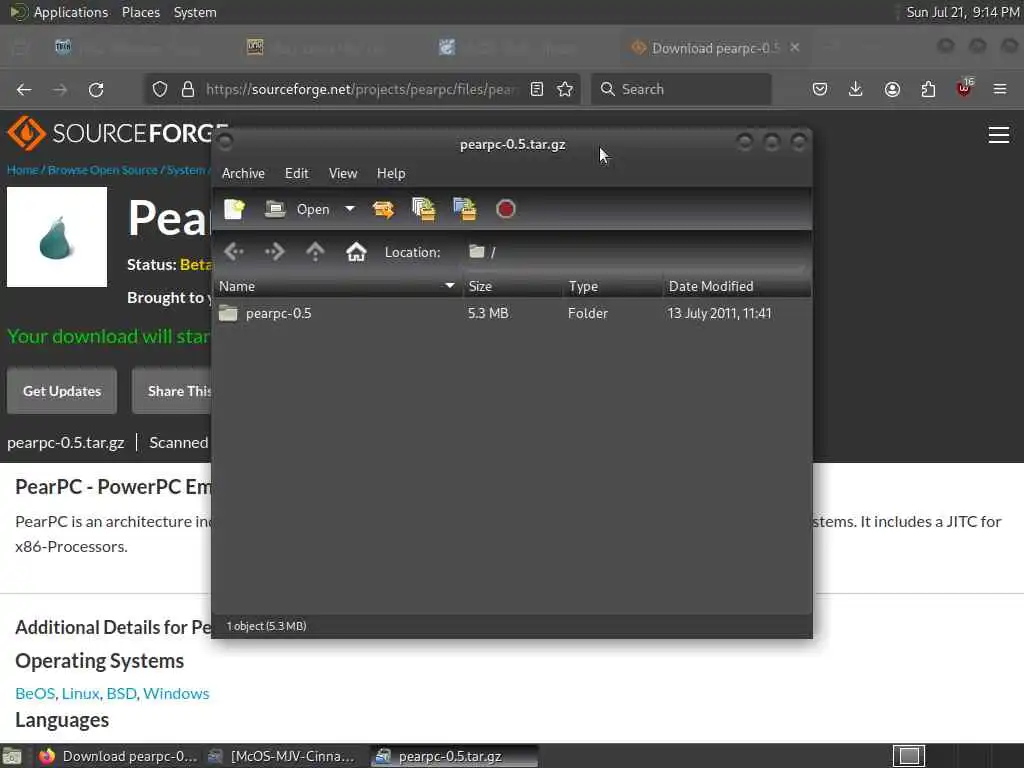The width and height of the screenshot is (1024, 768).
Task: Expand the Open recent archives dropdown arrow
Action: 350,209
